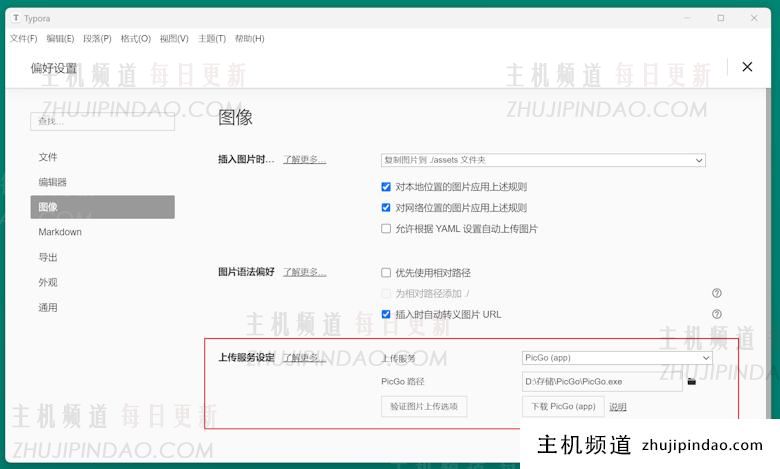Open the 段落(P) menu

click(x=97, y=38)
